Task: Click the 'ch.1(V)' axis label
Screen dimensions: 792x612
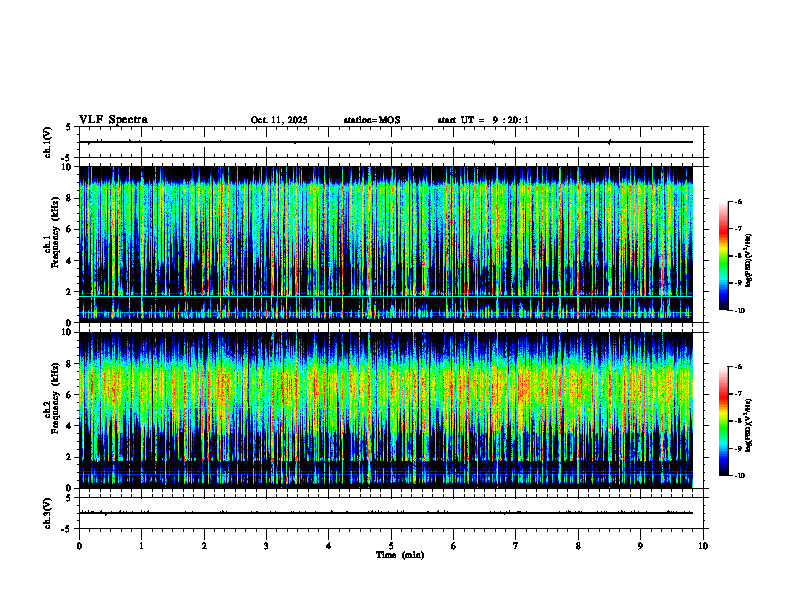Action: tap(48, 142)
